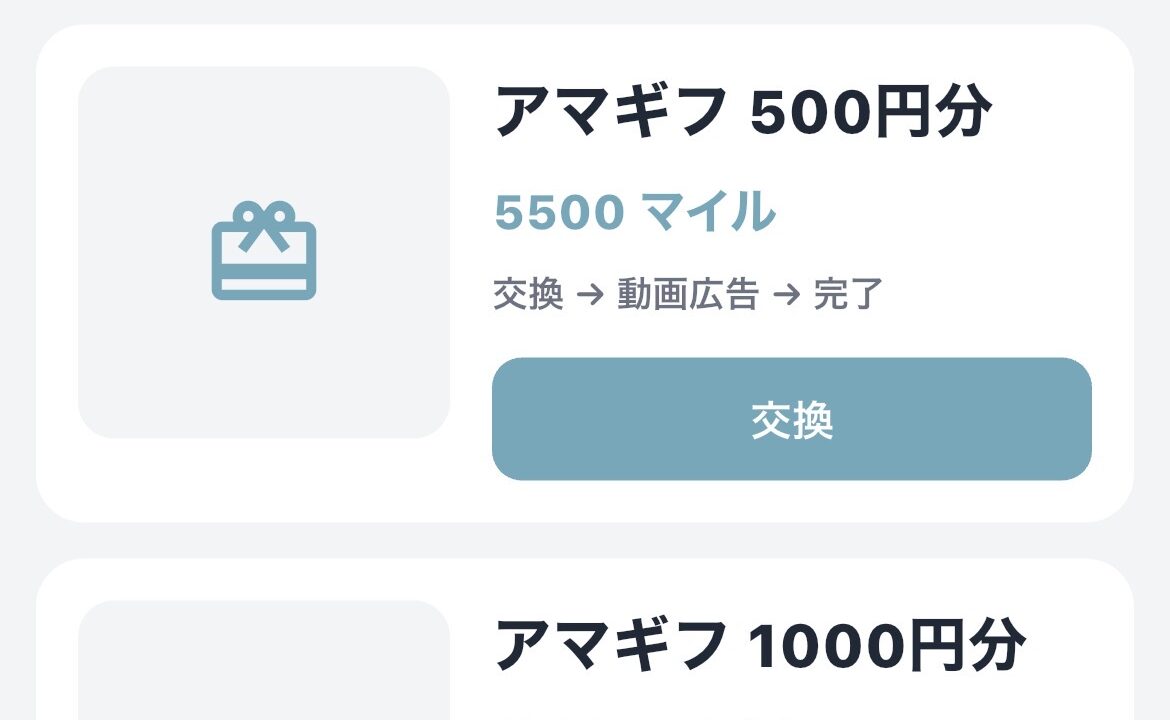The image size is (1170, 720).
Task: Click the 交換 → 動画広告 → 完了 steps text
Action: (688, 295)
